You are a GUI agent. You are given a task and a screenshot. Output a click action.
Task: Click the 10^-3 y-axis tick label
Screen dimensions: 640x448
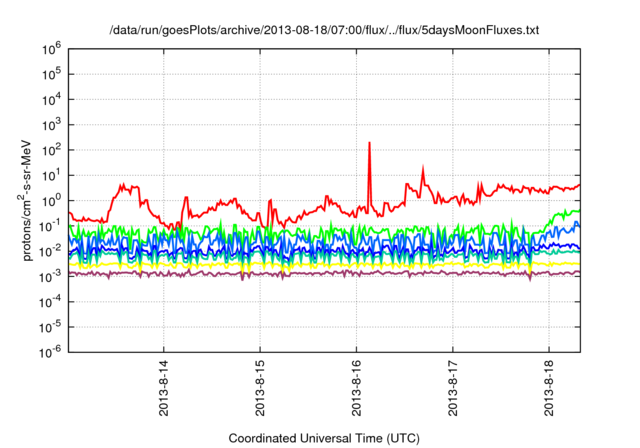tap(50, 277)
